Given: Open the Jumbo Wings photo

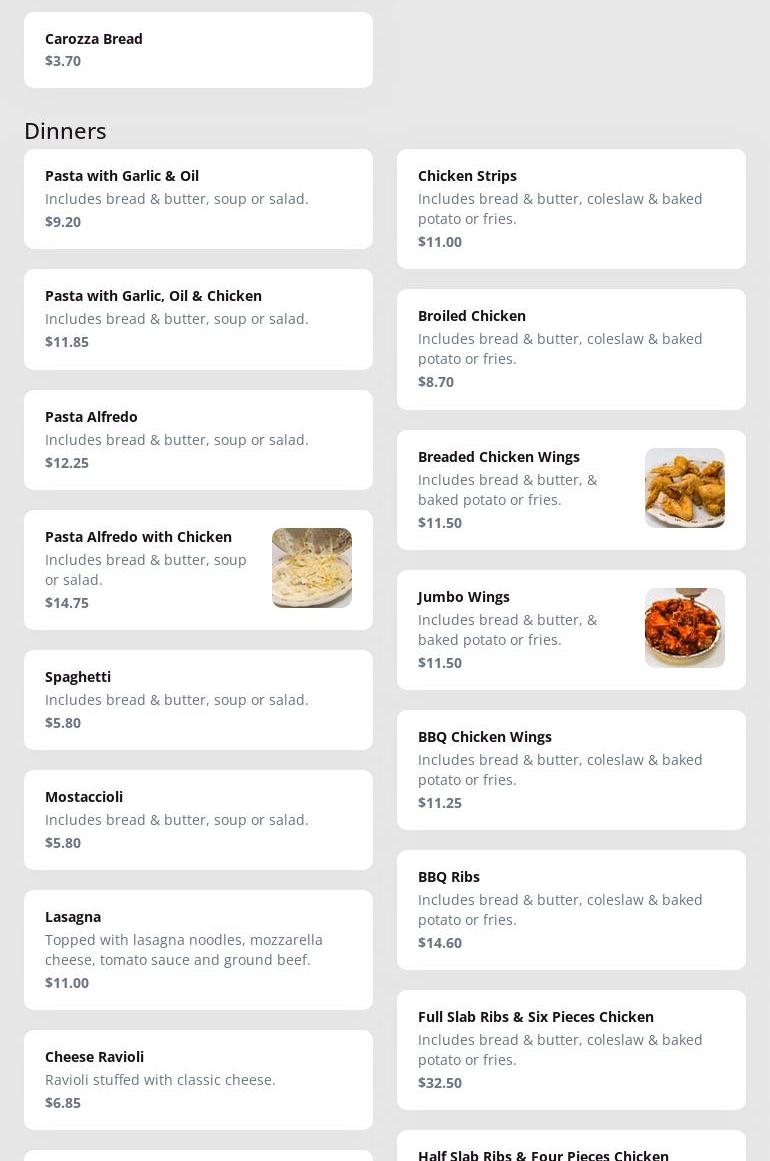Looking at the screenshot, I should pos(685,628).
